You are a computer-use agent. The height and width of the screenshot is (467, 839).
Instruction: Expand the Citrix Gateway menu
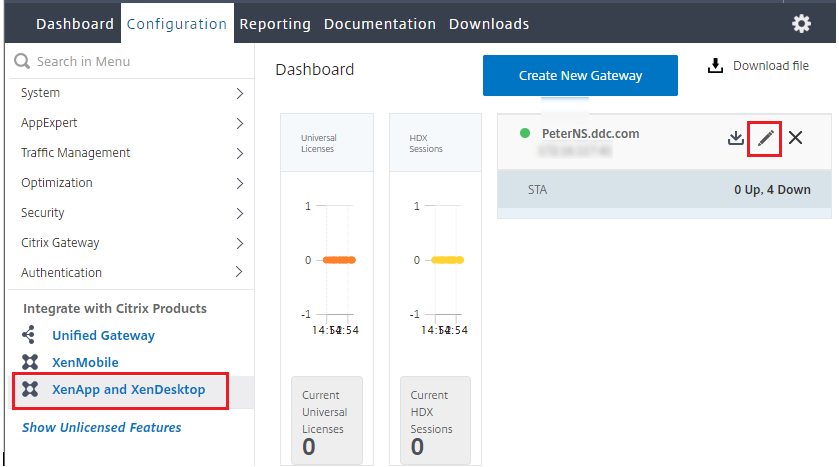pos(239,243)
